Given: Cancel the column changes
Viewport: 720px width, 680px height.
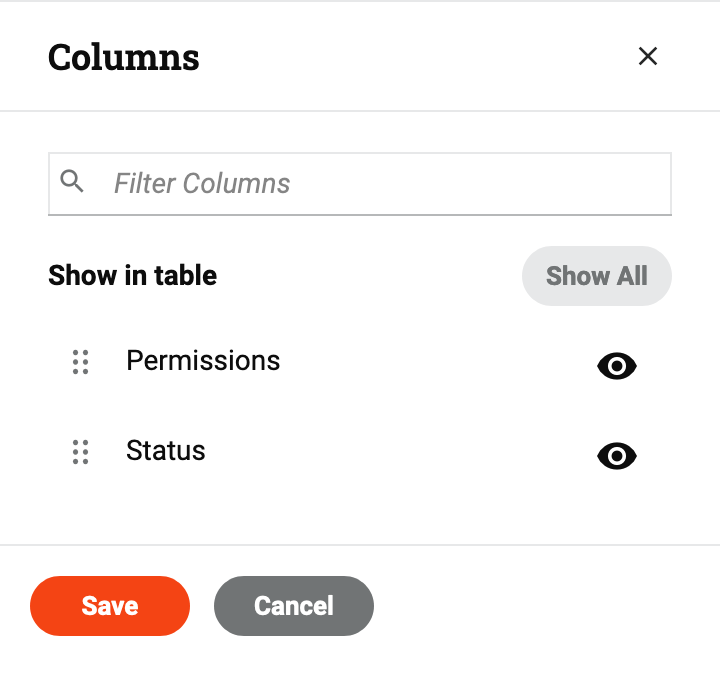Looking at the screenshot, I should pyautogui.click(x=294, y=606).
